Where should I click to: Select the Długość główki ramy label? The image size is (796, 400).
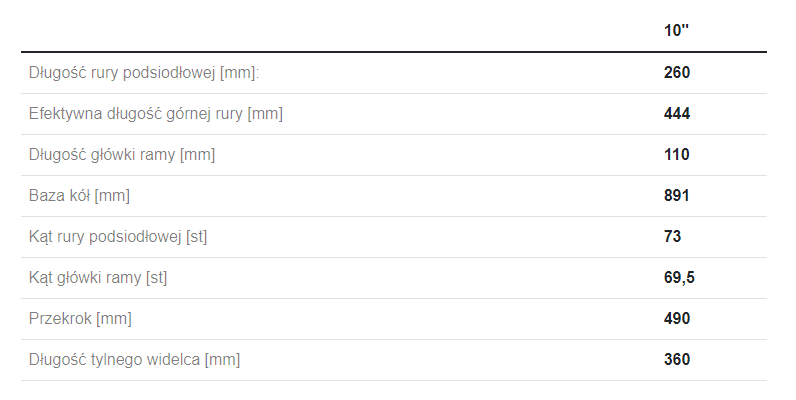click(122, 155)
